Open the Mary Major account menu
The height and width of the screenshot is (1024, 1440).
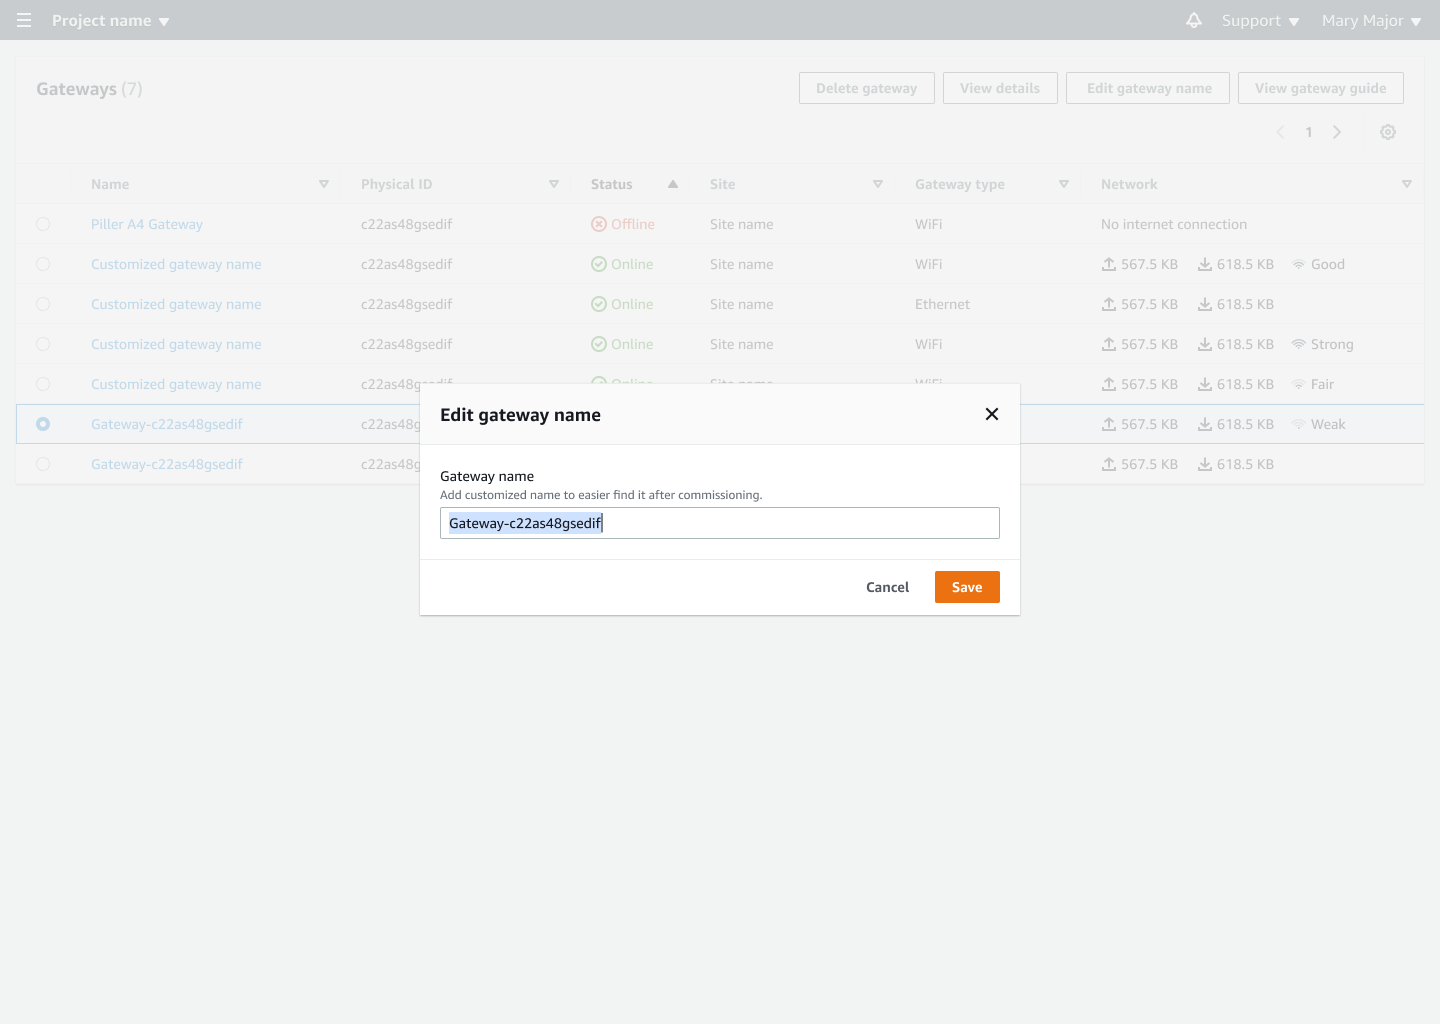click(1371, 20)
